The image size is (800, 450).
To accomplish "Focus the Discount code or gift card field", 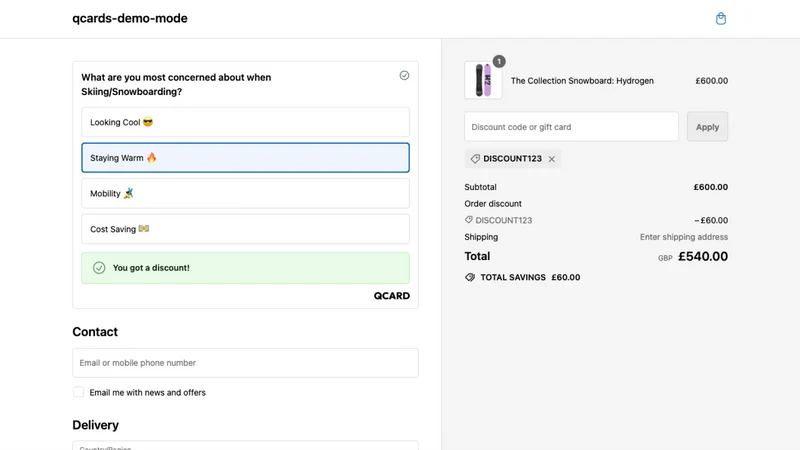I will tap(571, 127).
